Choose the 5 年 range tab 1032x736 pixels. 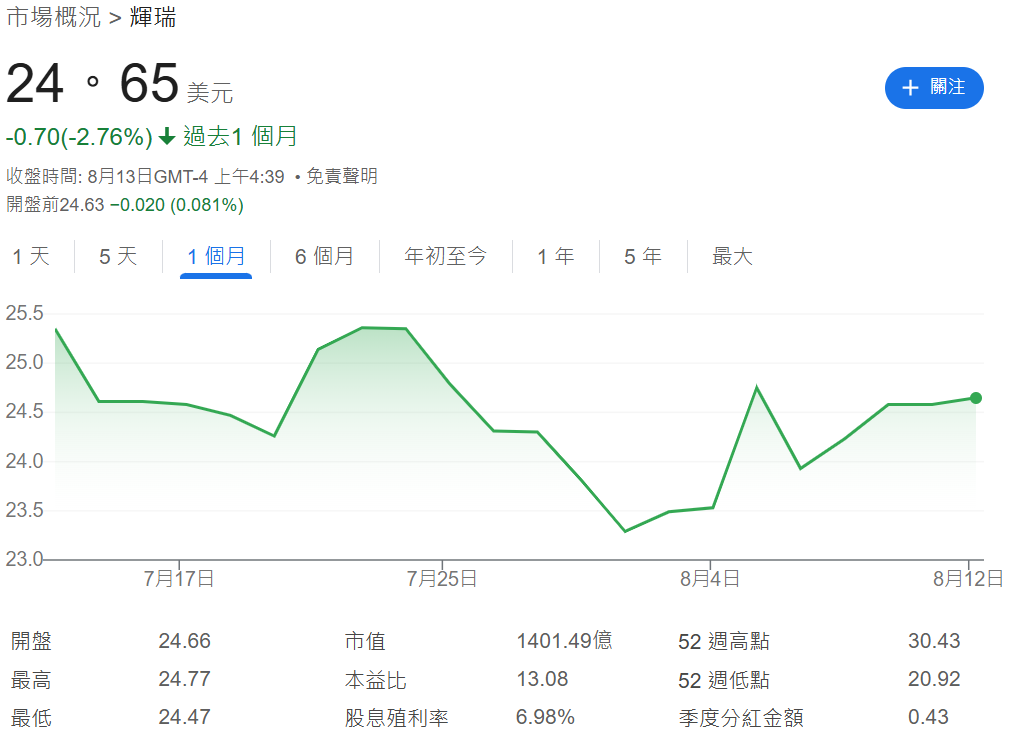642,256
